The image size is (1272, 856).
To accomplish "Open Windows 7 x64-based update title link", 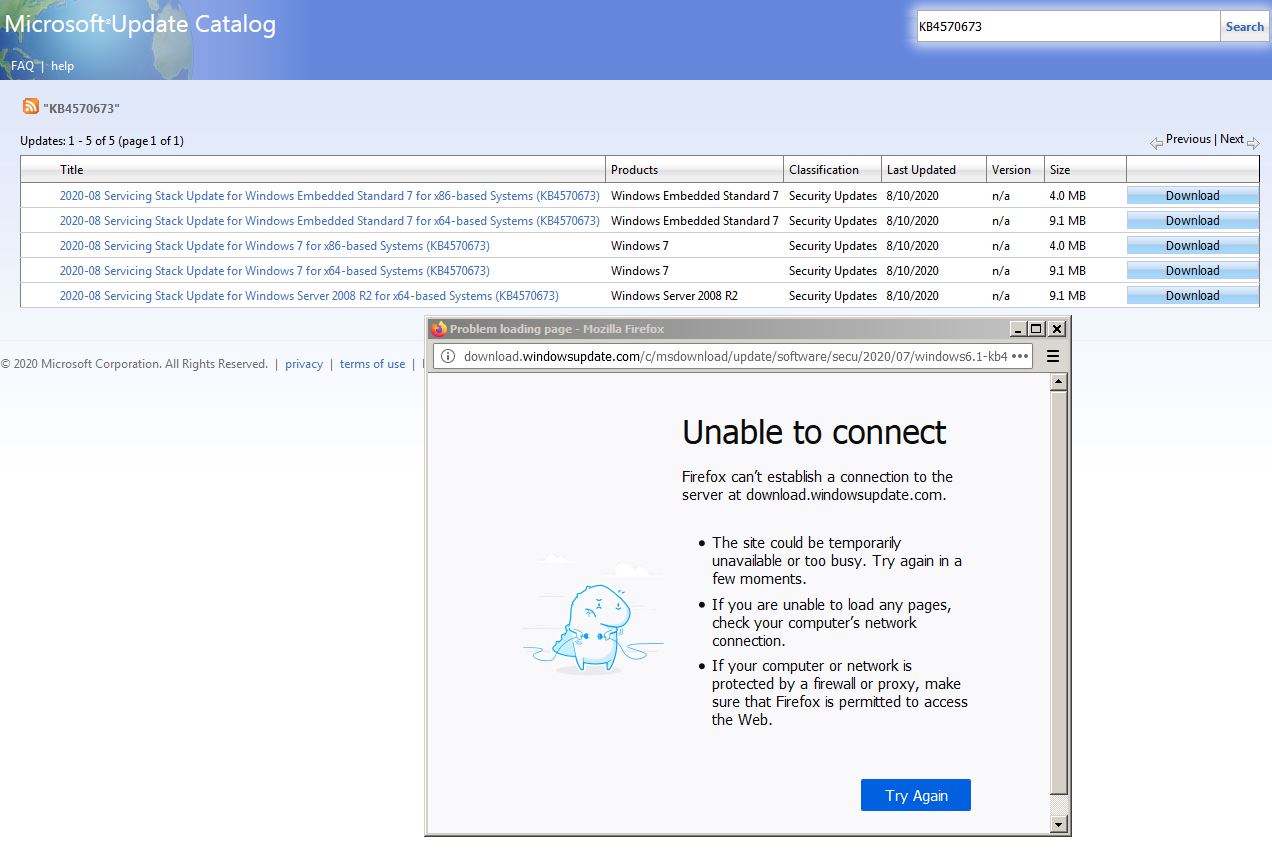I will coord(275,271).
